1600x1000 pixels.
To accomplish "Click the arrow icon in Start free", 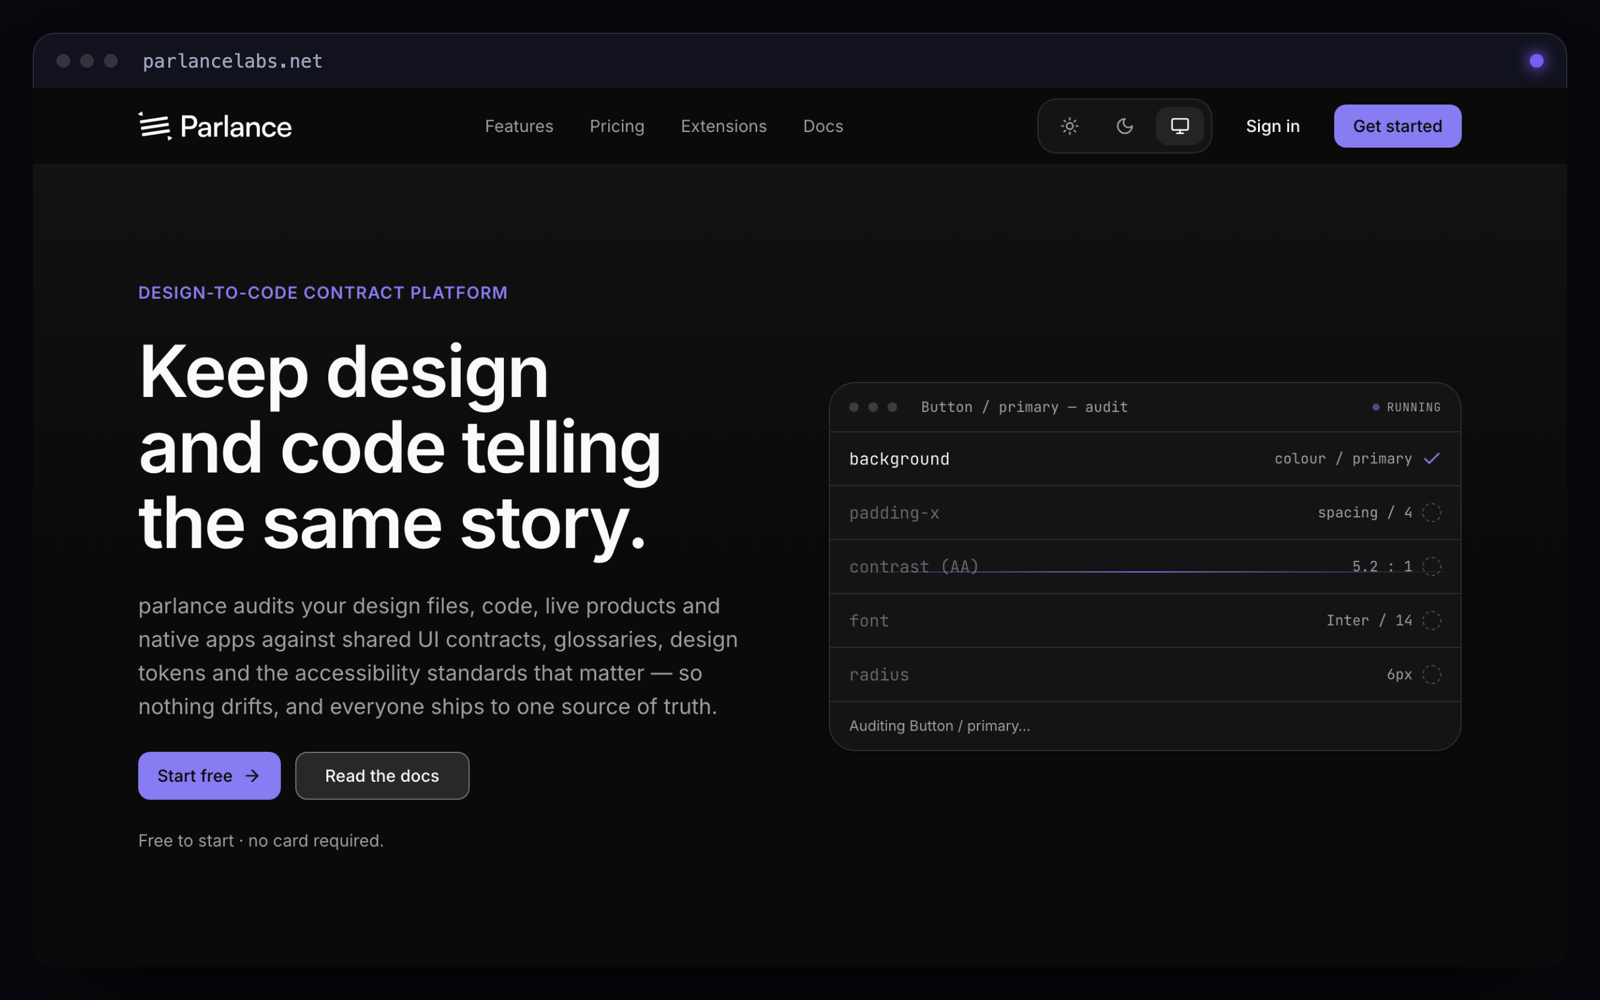I will [x=252, y=776].
